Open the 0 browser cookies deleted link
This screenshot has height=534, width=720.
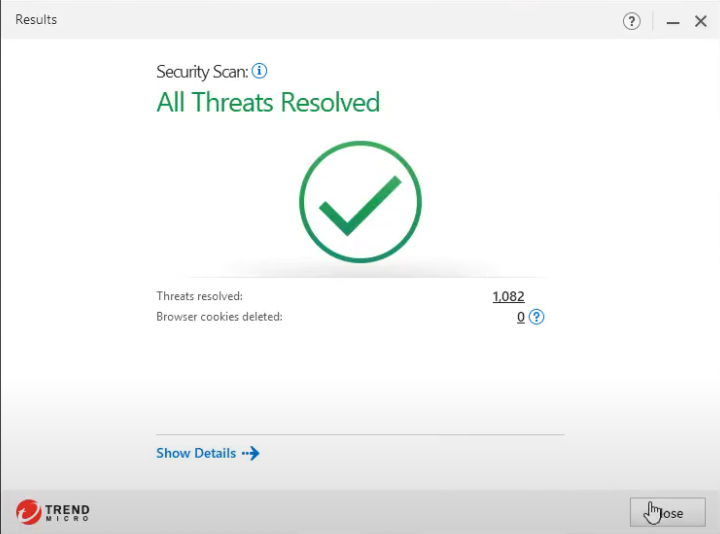point(520,317)
